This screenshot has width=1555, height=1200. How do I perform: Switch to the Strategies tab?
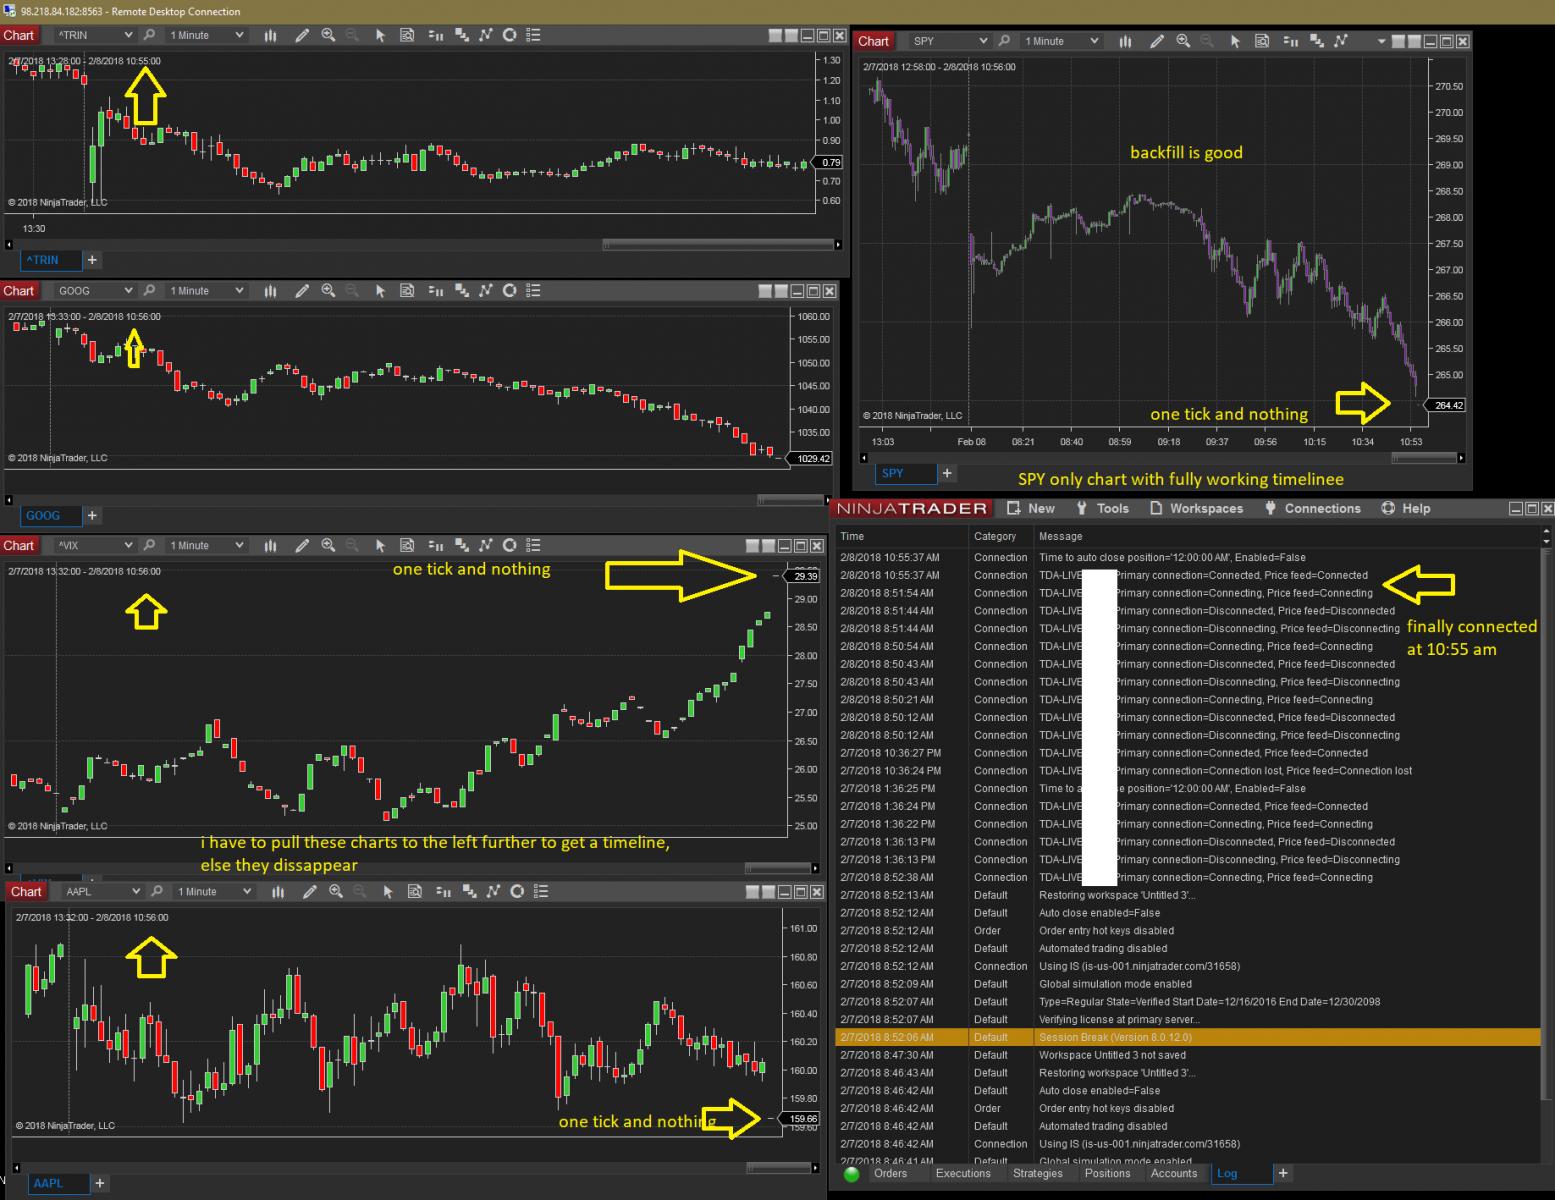pos(1038,1174)
